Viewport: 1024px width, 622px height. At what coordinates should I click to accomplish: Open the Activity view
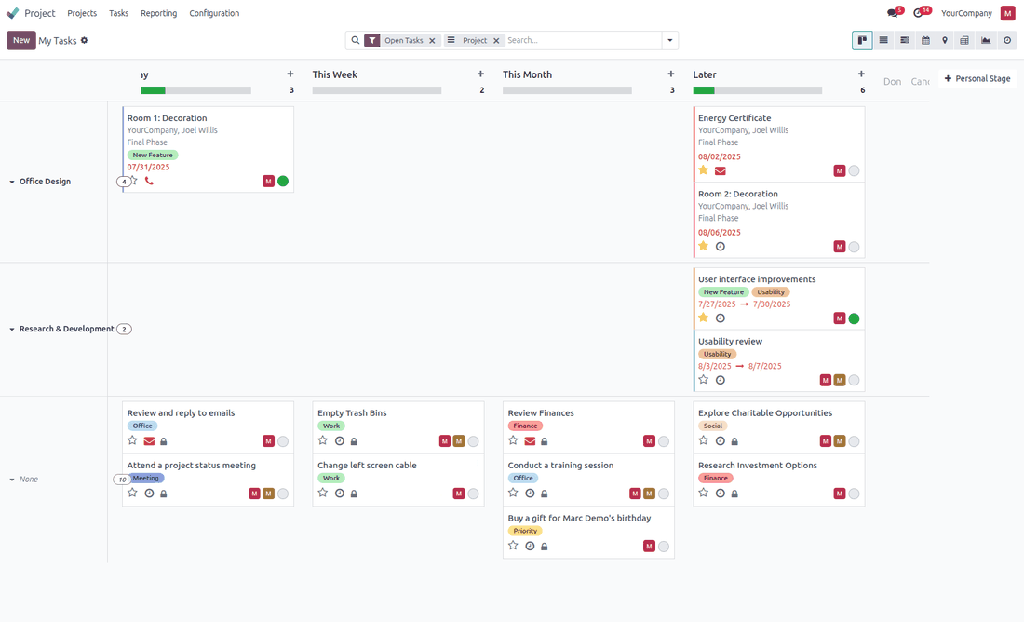click(1007, 41)
